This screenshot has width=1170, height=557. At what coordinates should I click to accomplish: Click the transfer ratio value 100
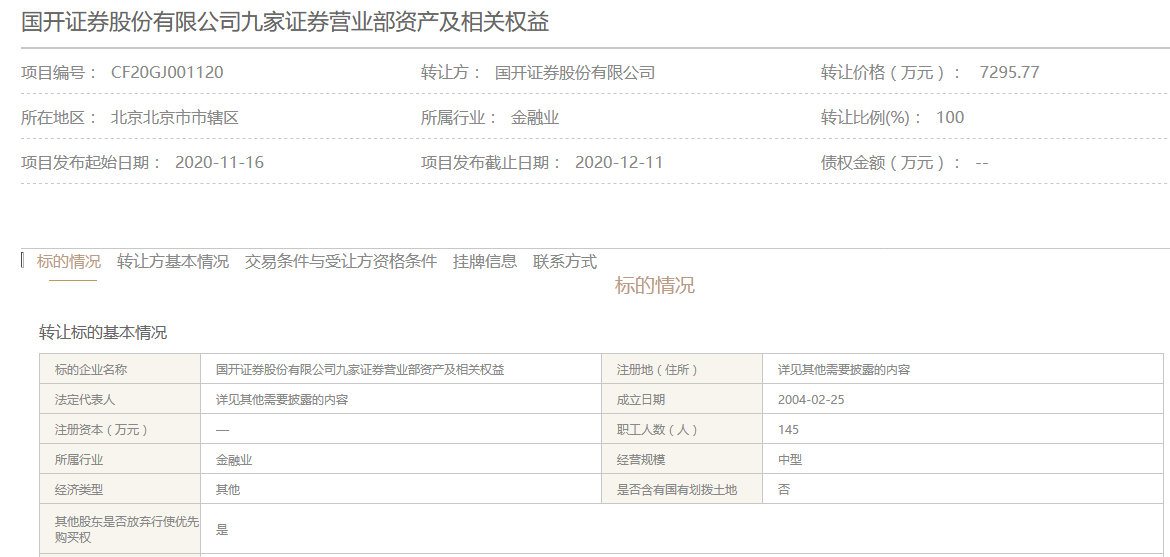pos(950,118)
